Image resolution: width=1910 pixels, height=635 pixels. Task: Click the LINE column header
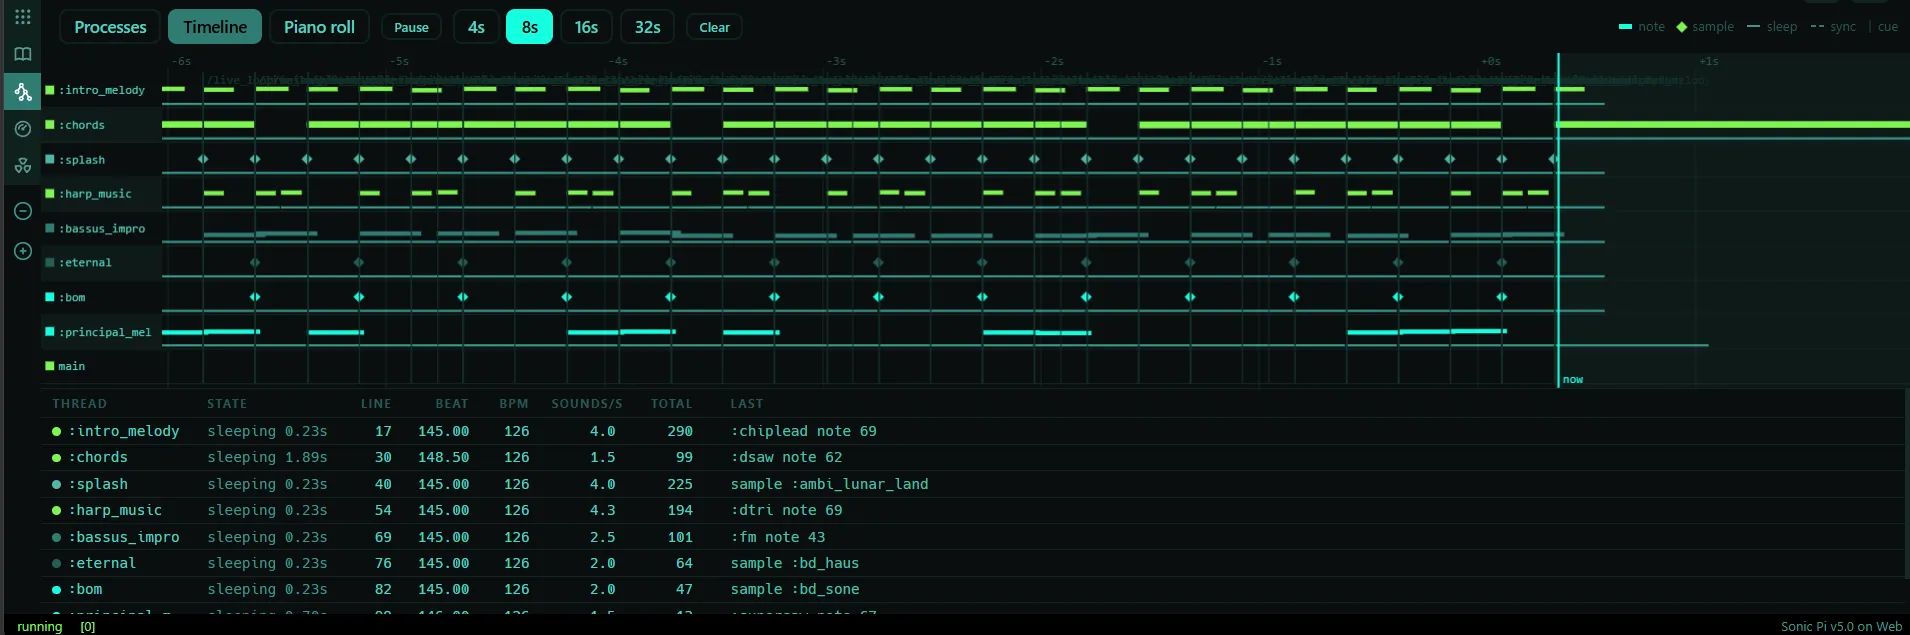pos(376,404)
